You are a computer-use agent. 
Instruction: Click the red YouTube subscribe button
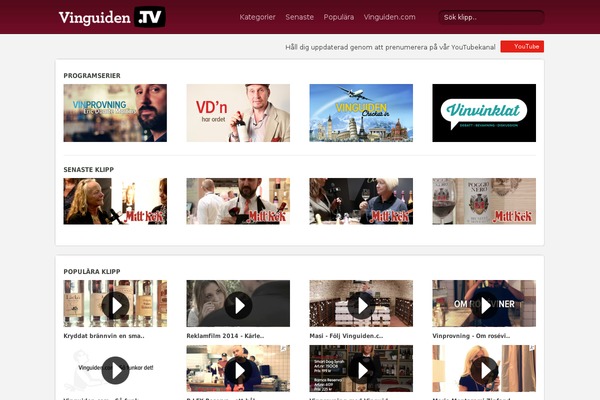[522, 46]
